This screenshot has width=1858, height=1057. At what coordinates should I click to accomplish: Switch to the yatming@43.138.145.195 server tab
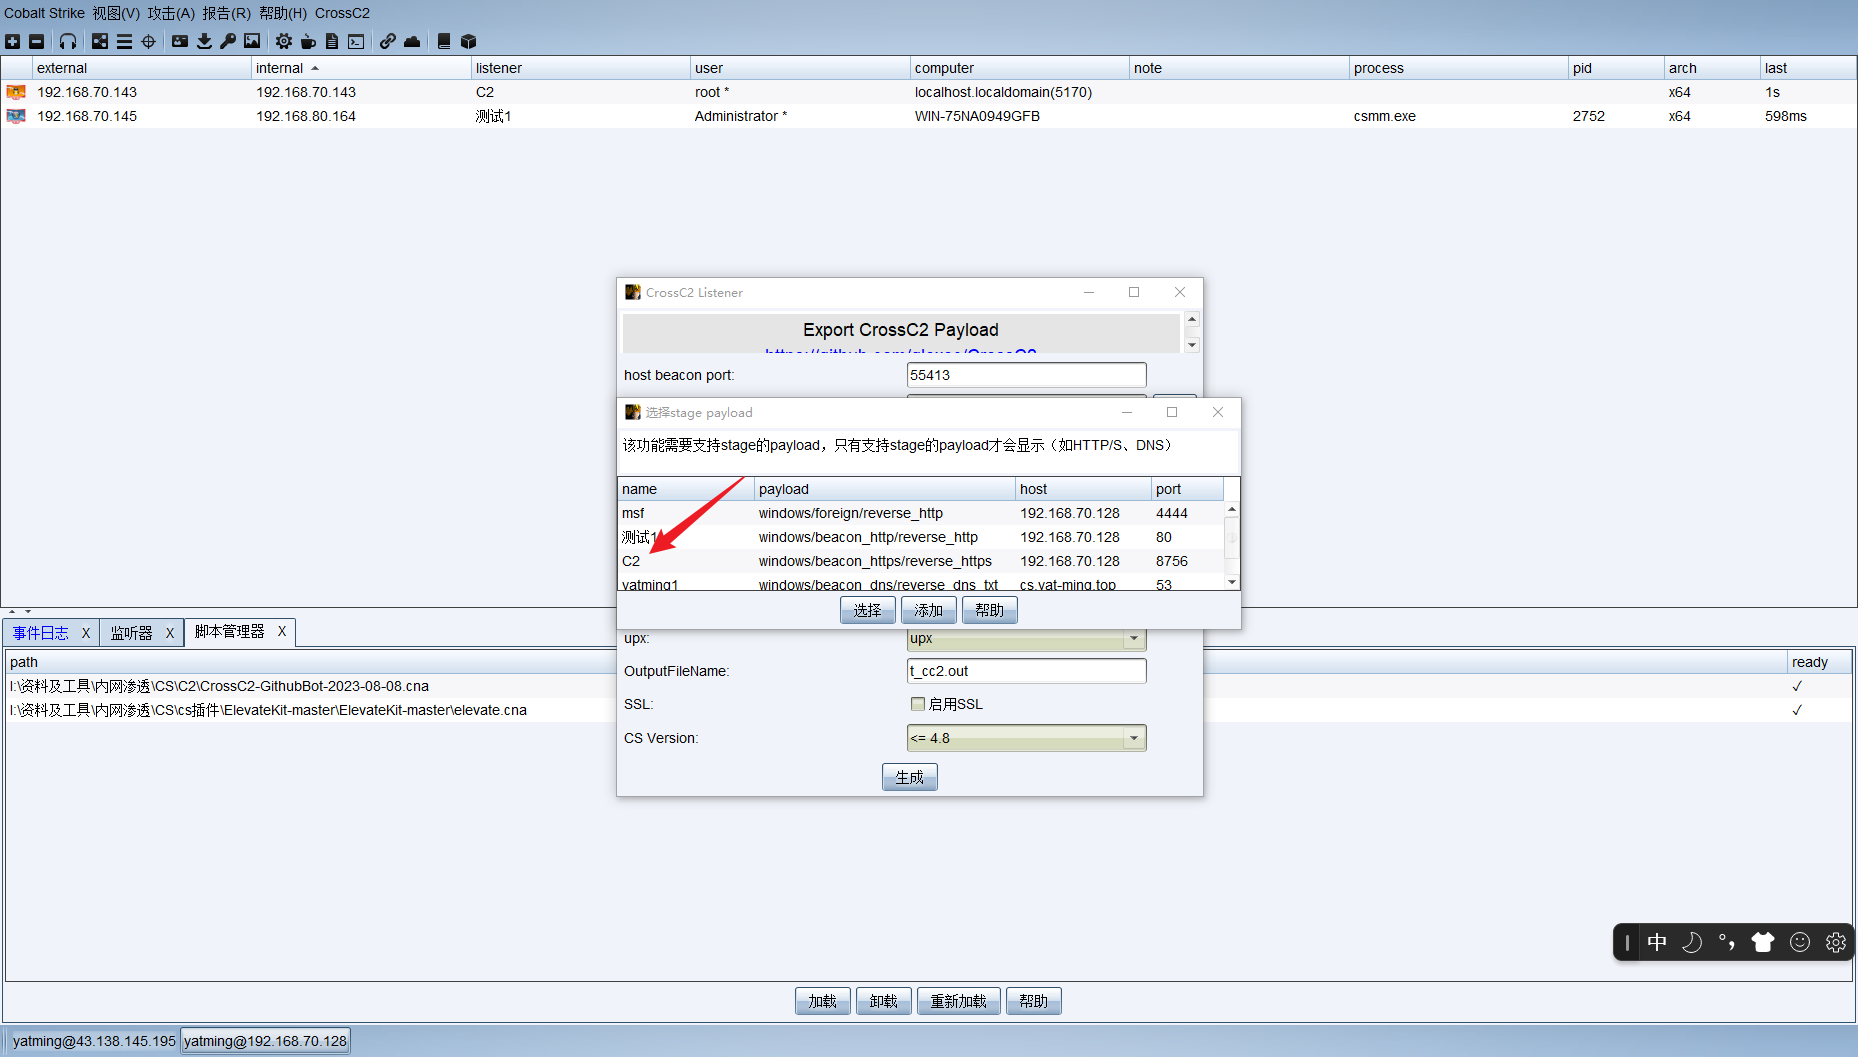coord(93,1041)
